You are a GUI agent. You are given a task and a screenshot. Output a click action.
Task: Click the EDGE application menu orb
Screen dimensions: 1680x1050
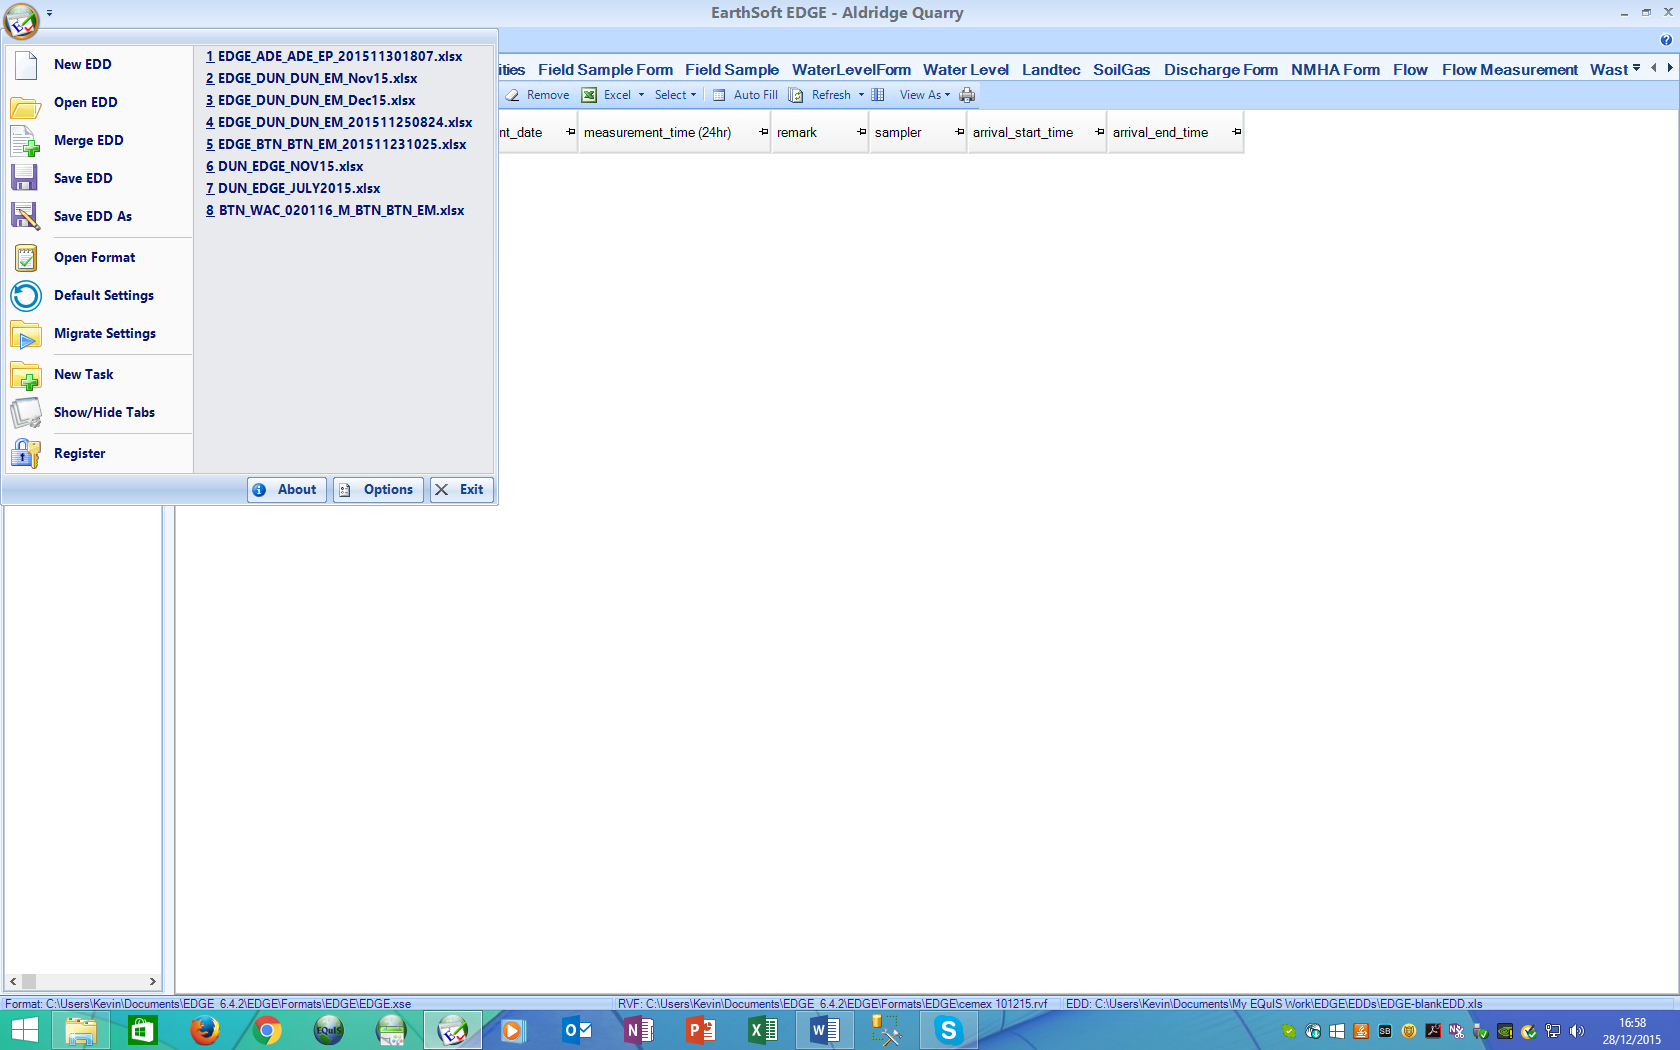point(21,19)
